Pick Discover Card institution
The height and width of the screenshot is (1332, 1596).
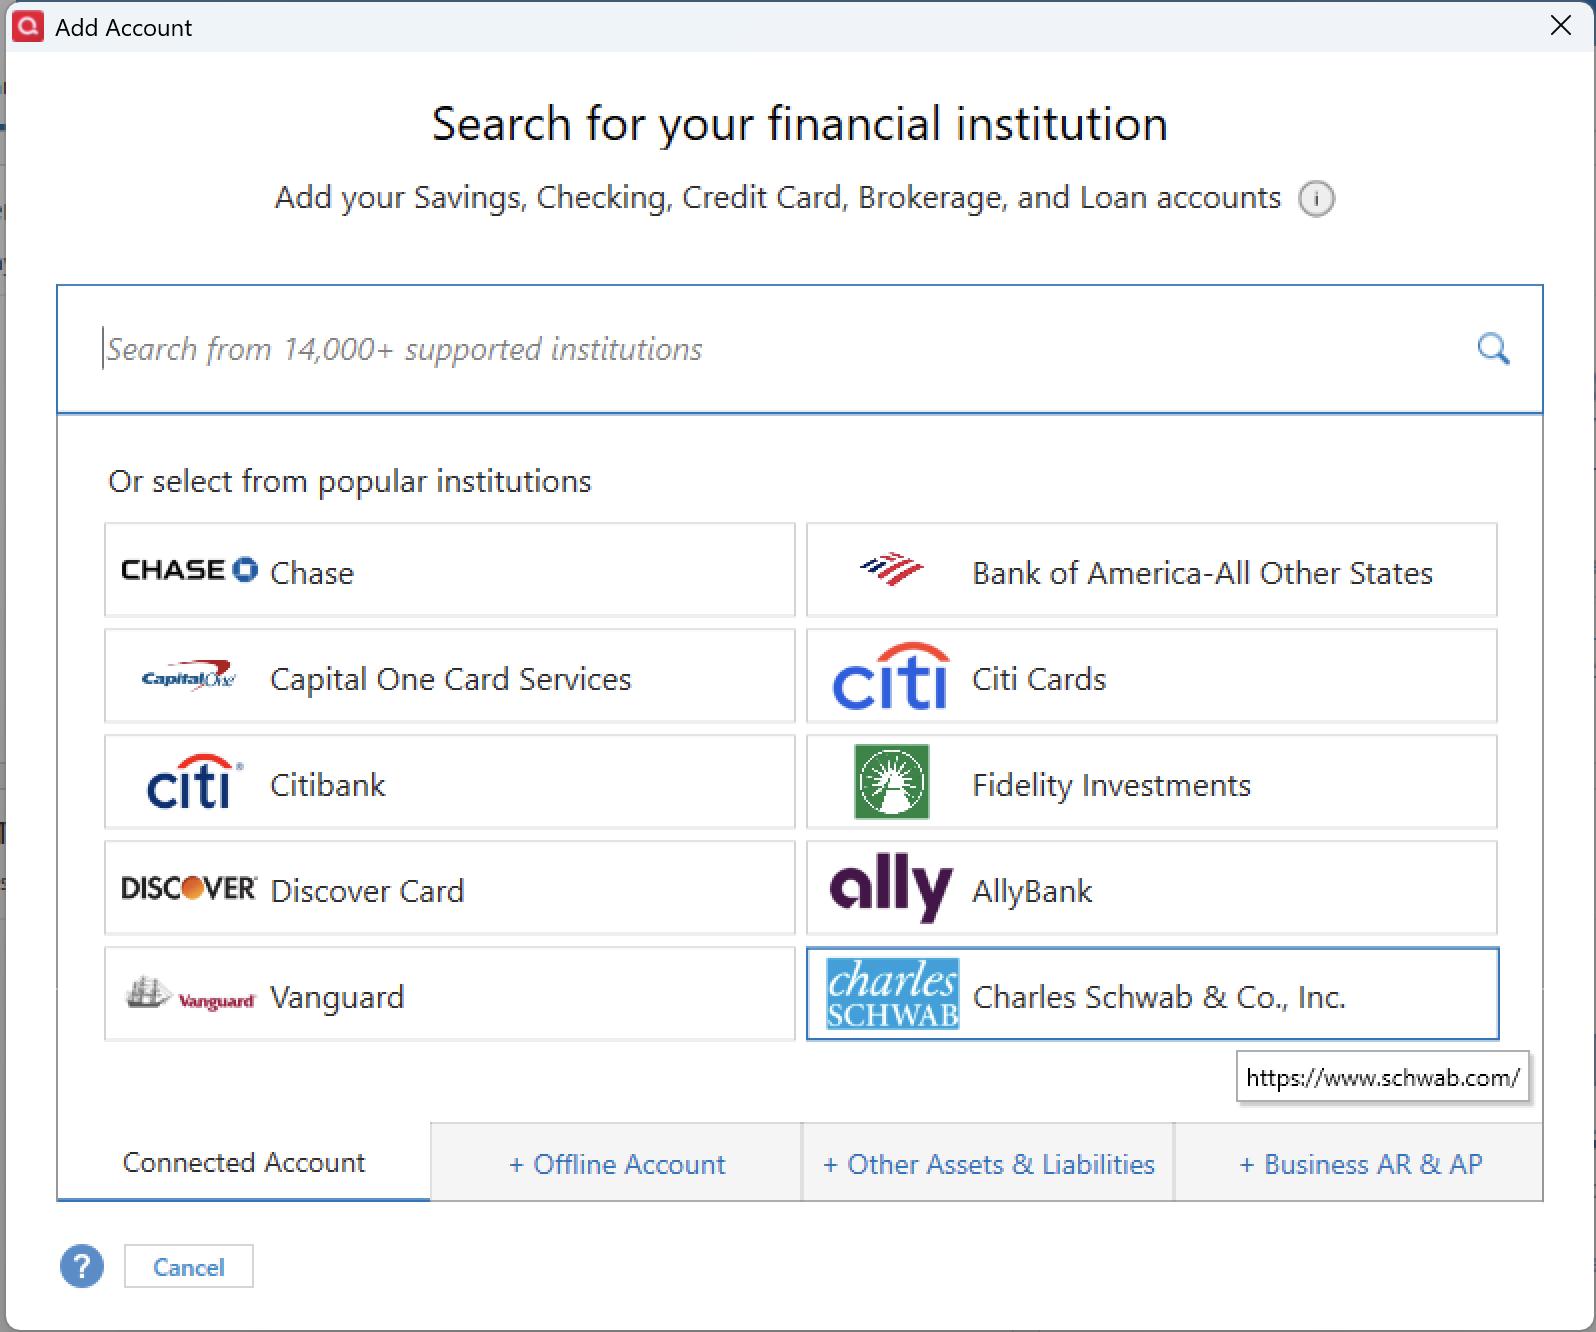tap(450, 890)
